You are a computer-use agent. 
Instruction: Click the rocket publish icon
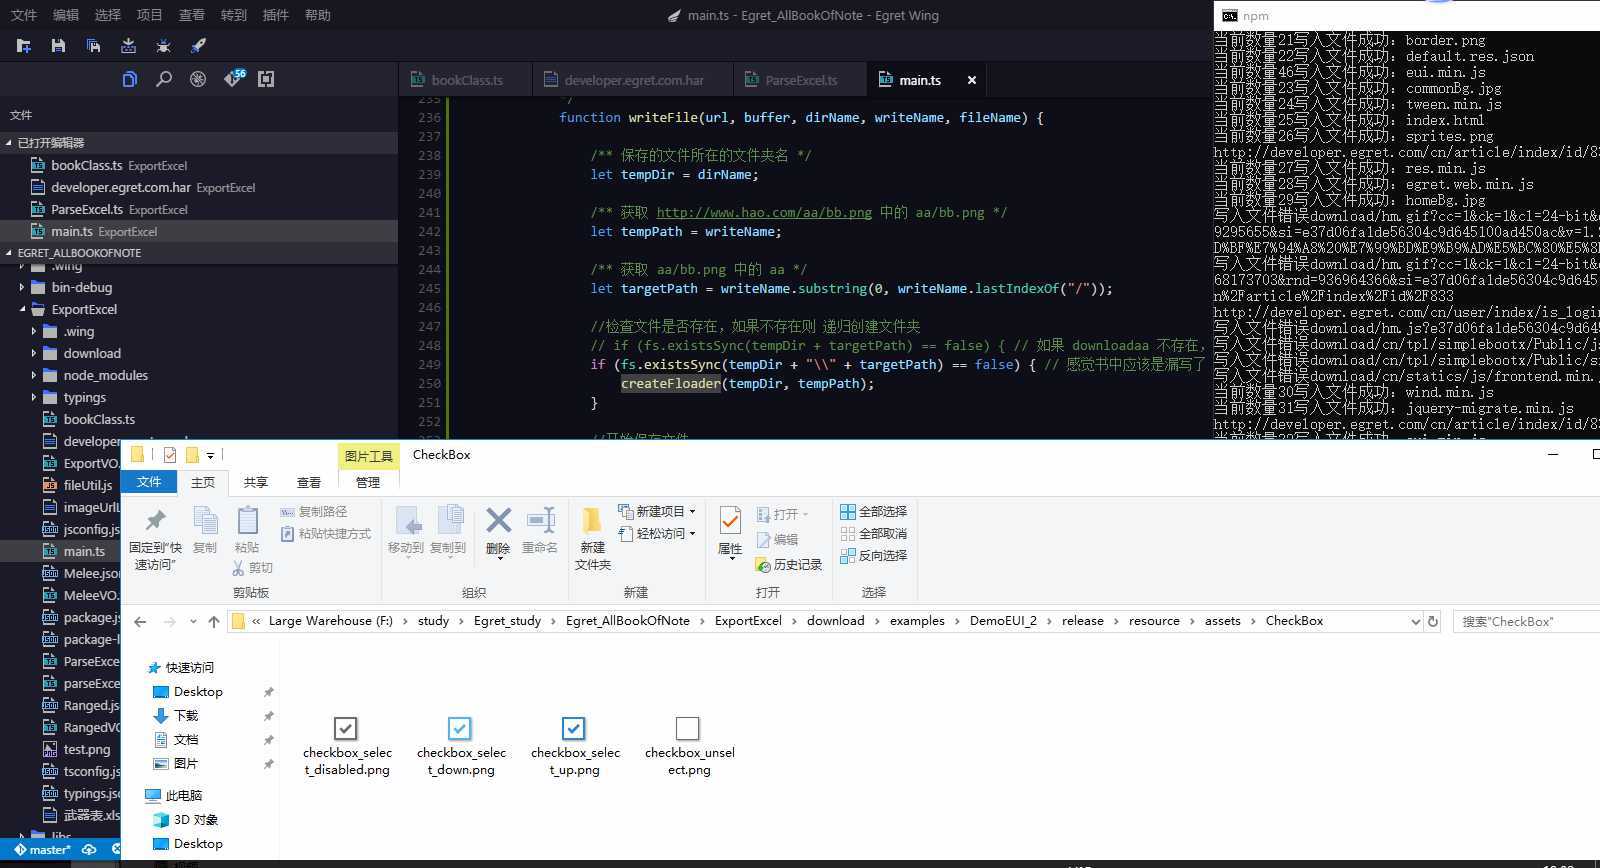pyautogui.click(x=198, y=46)
